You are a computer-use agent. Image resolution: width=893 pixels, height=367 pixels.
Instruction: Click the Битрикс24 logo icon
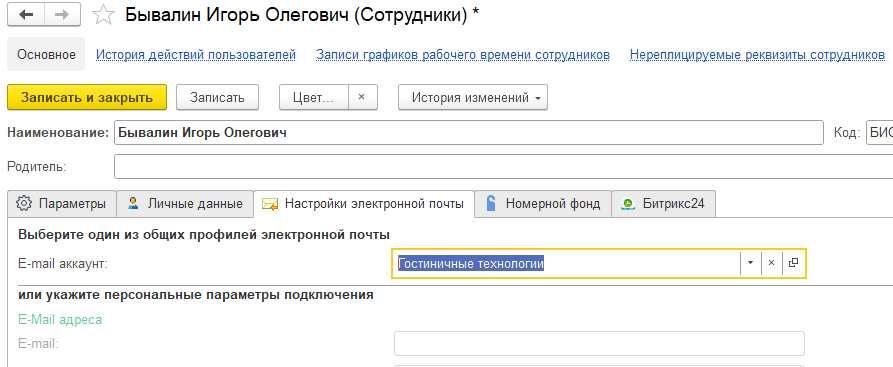pos(628,204)
